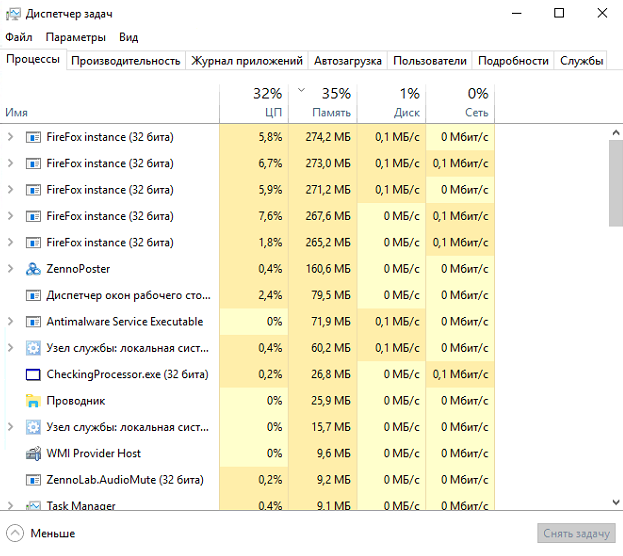
Task: Click the Проводник folder icon
Action: (34, 401)
